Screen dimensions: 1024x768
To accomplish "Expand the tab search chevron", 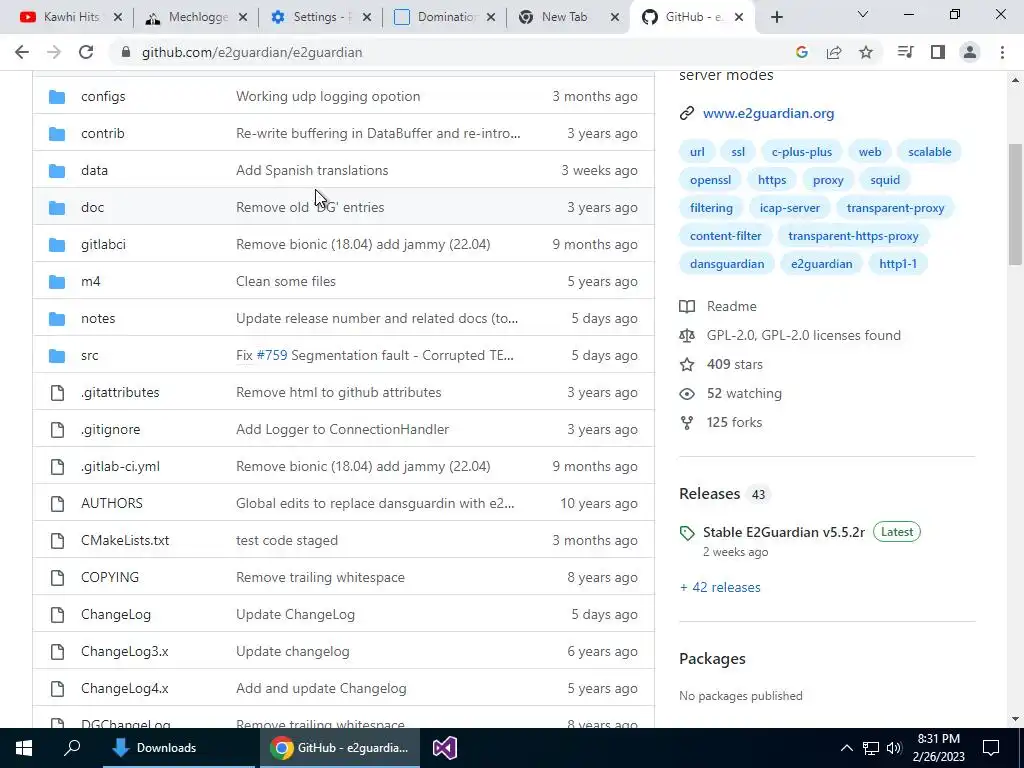I will coord(863,14).
